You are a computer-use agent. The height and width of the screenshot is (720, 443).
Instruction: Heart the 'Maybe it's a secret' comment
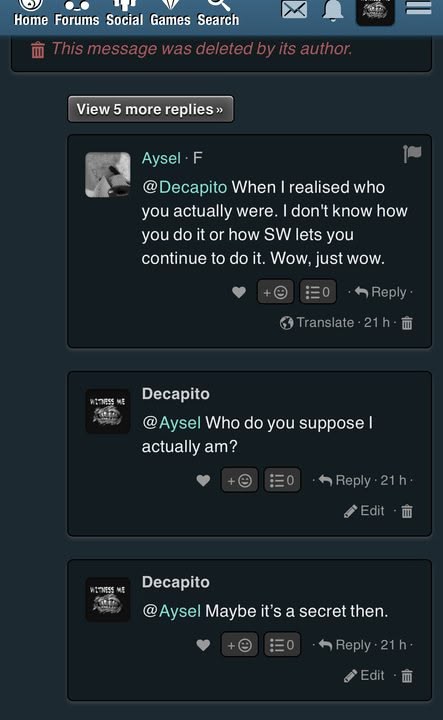point(203,645)
